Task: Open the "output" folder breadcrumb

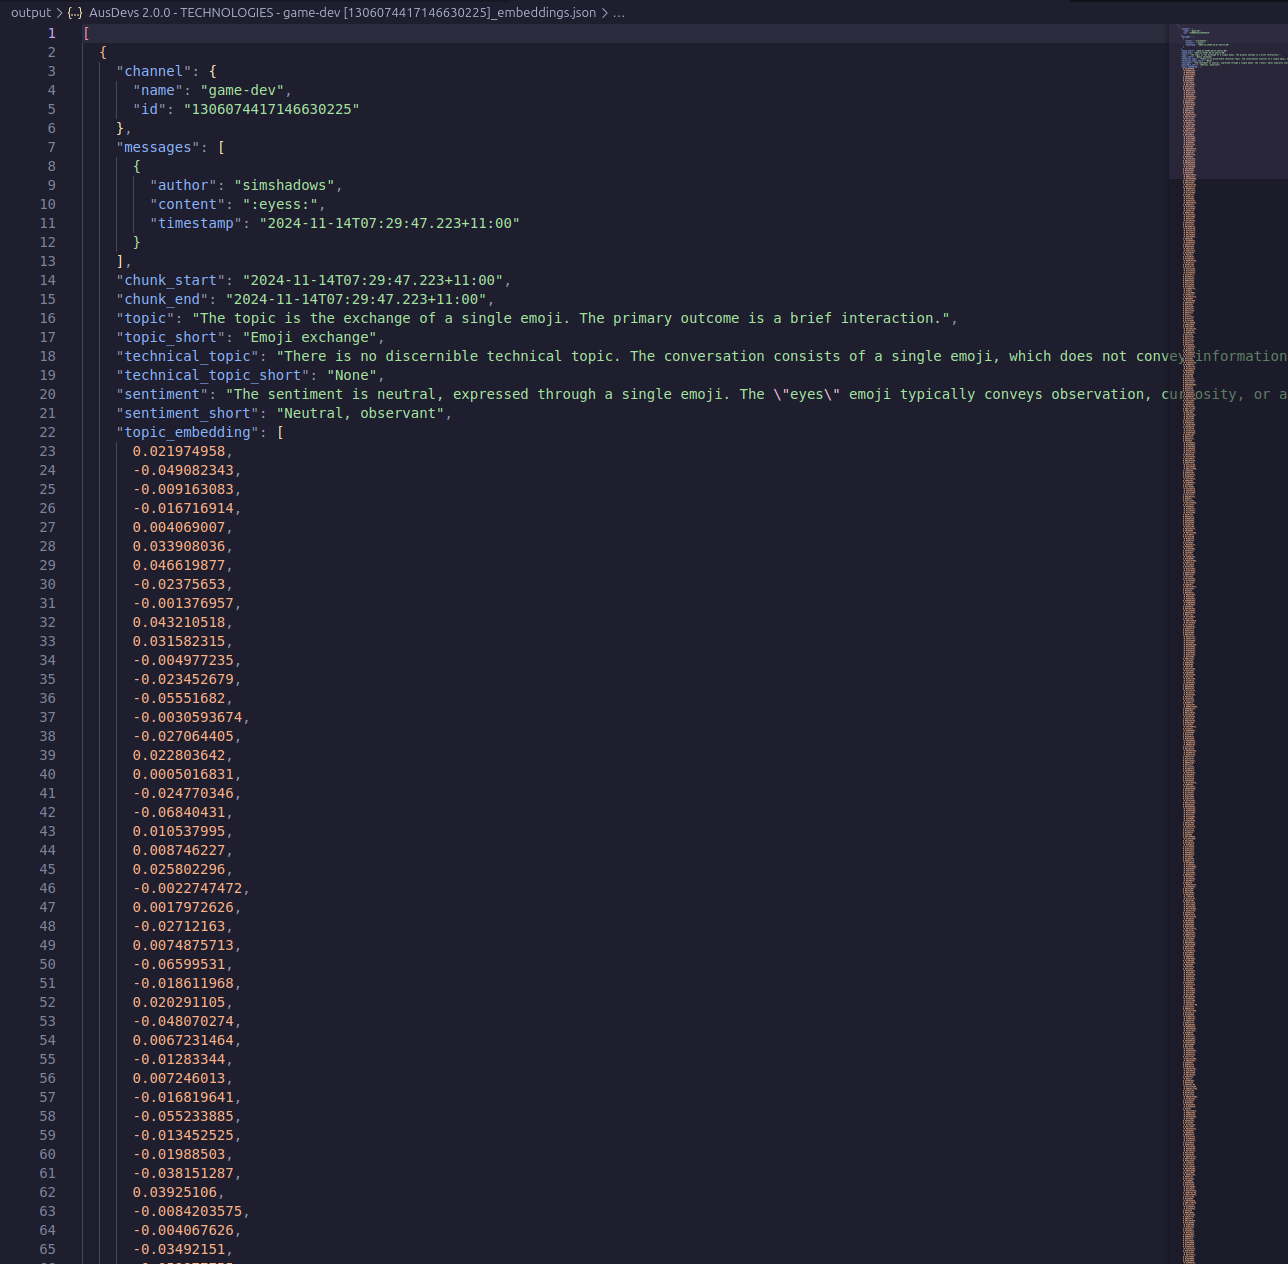Action: click(x=30, y=13)
